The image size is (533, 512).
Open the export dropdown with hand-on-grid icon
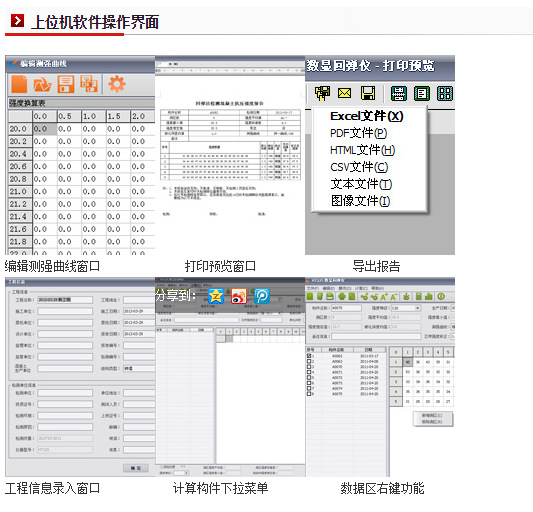322,93
